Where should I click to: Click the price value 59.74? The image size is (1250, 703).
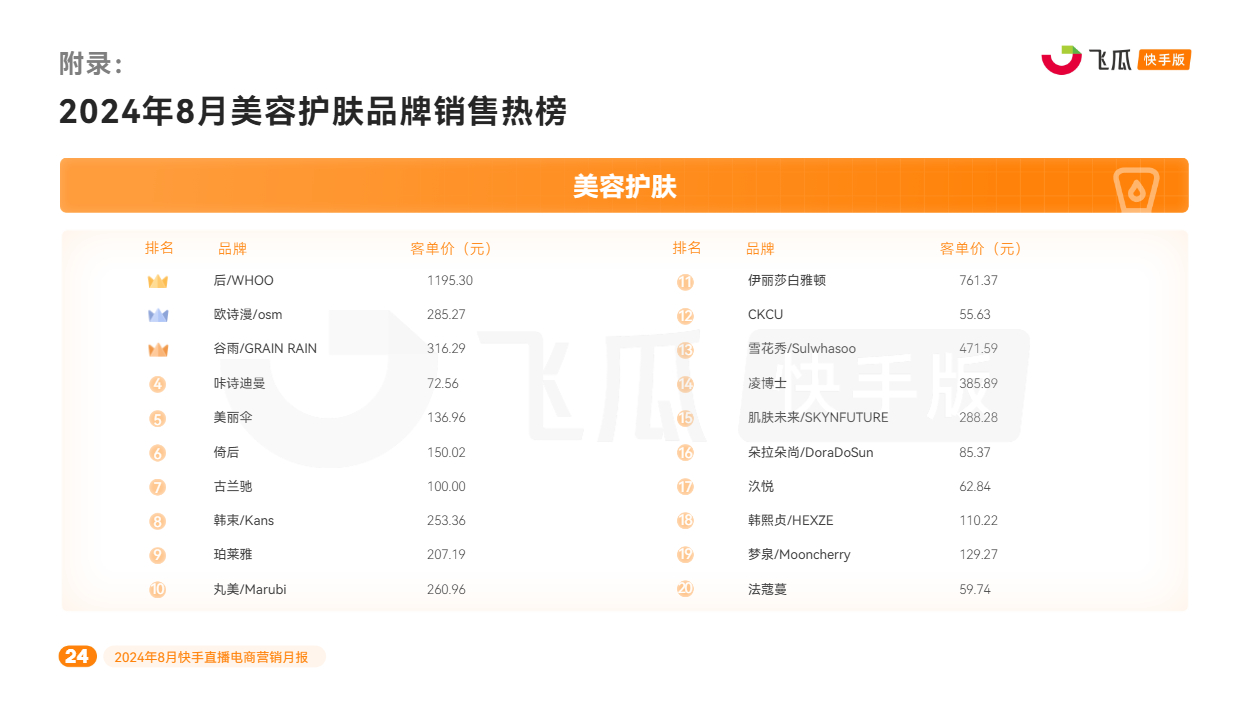pyautogui.click(x=975, y=589)
